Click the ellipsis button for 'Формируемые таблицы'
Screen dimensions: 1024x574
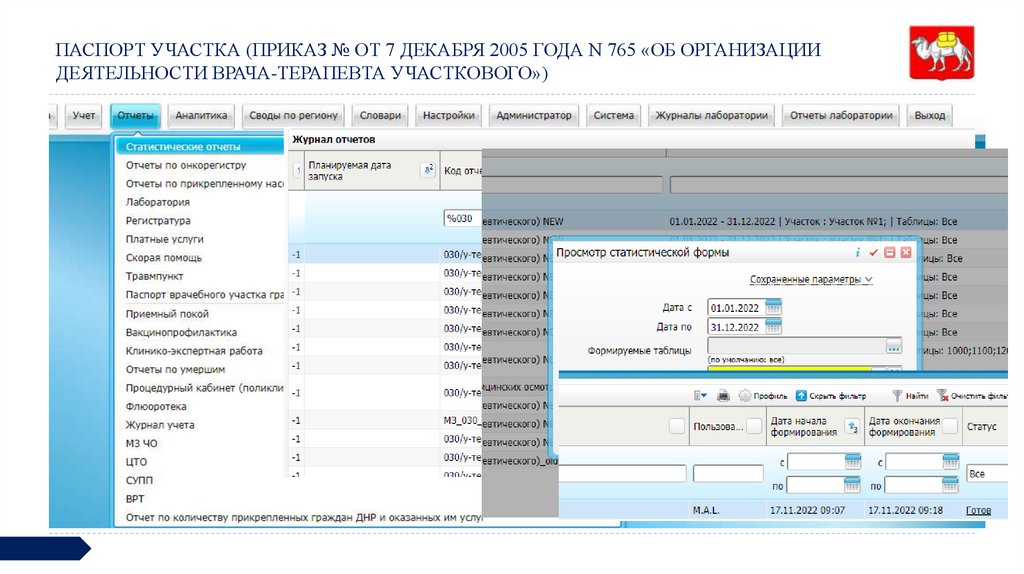pyautogui.click(x=893, y=347)
